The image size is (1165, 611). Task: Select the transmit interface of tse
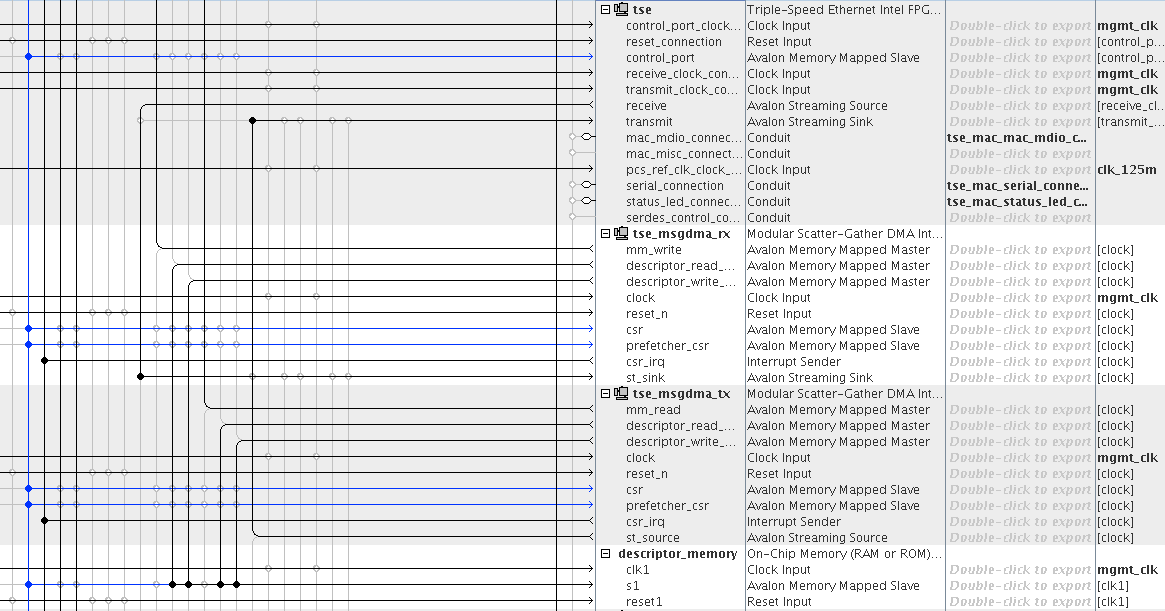[649, 121]
